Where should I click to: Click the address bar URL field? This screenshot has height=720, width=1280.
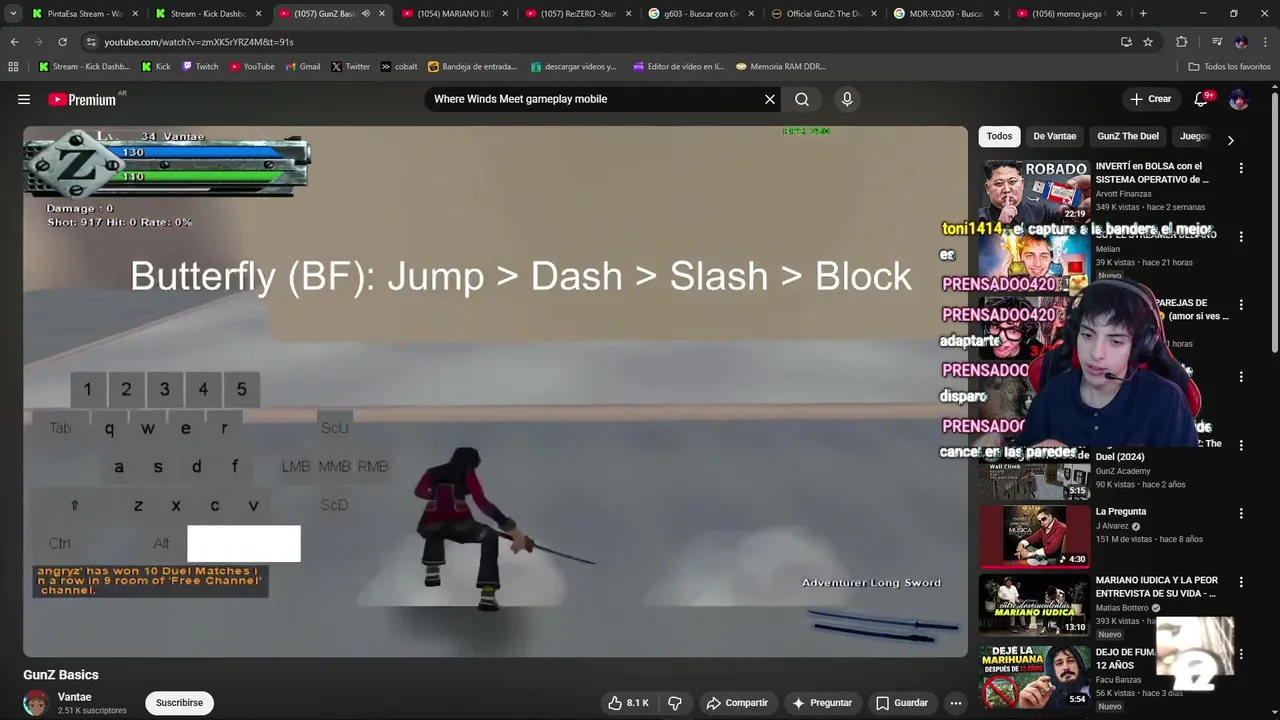click(600, 42)
